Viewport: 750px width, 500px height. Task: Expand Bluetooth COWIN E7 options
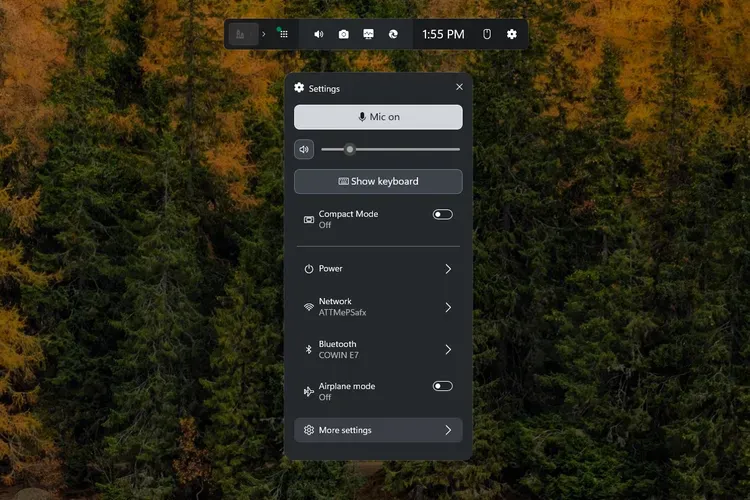point(448,349)
